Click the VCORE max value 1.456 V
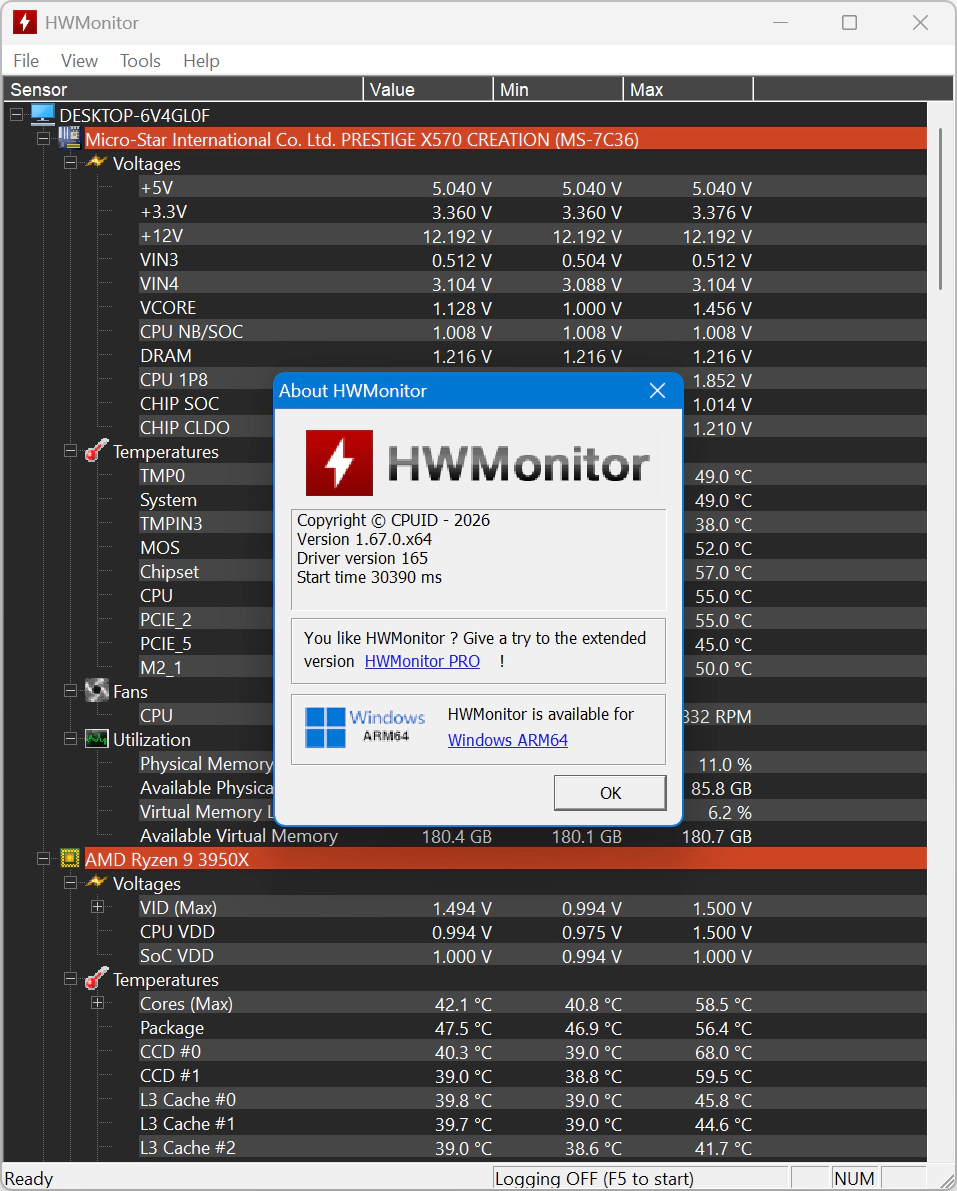Screen dimensions: 957x1191 tap(722, 308)
